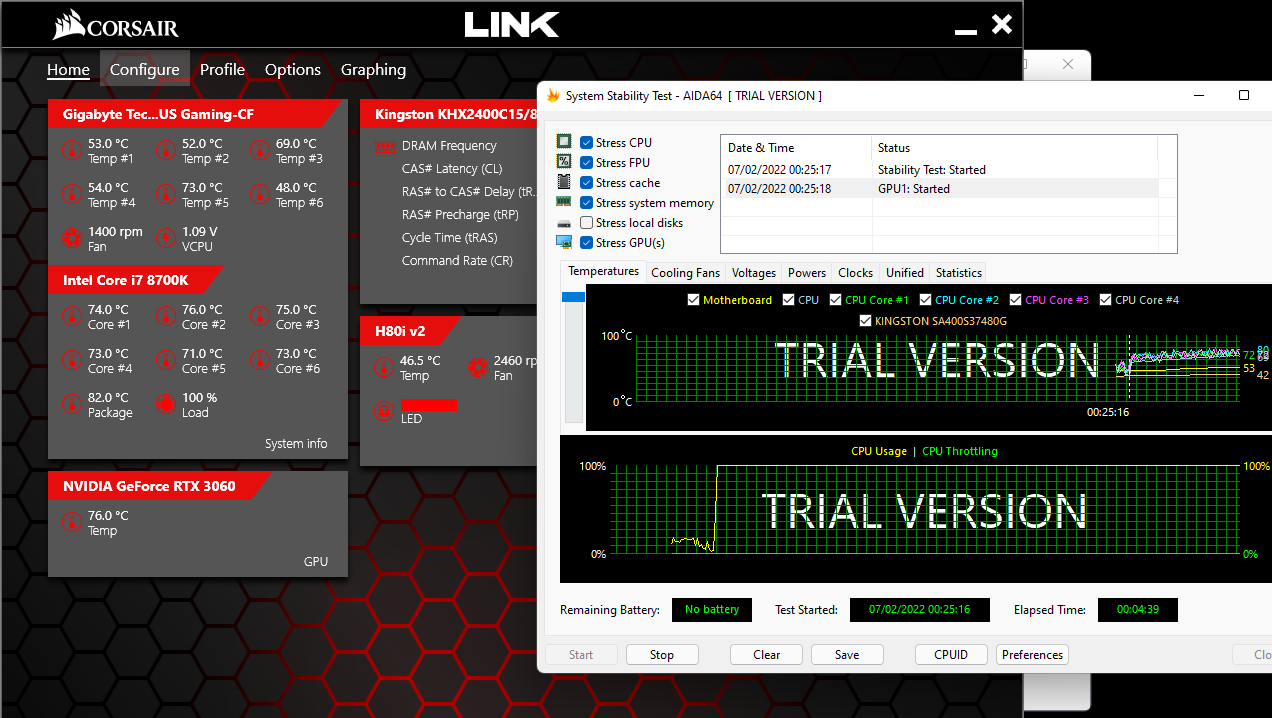Toggle the Stress GPU(s) checkbox

[x=586, y=242]
